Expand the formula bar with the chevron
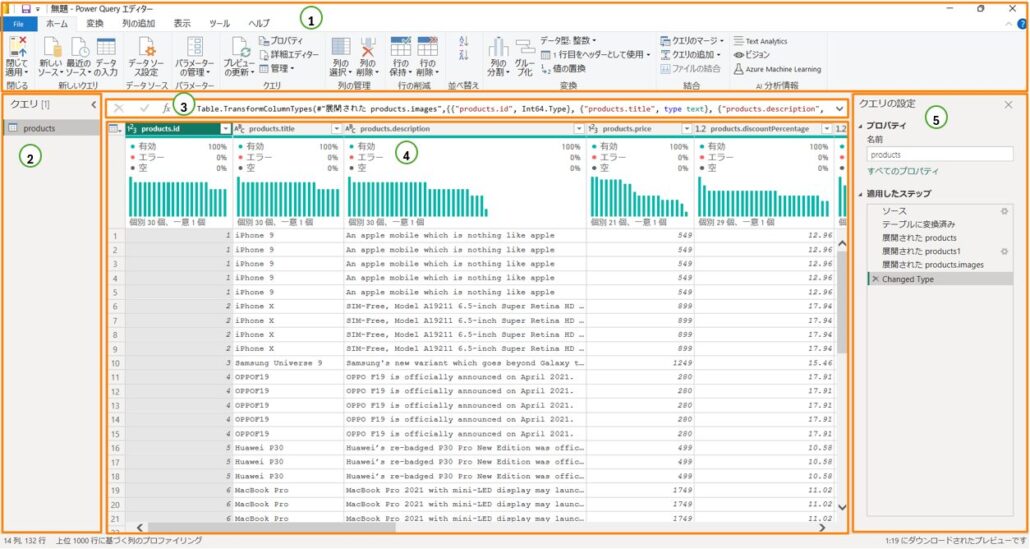The height and width of the screenshot is (549, 1030). 838,107
